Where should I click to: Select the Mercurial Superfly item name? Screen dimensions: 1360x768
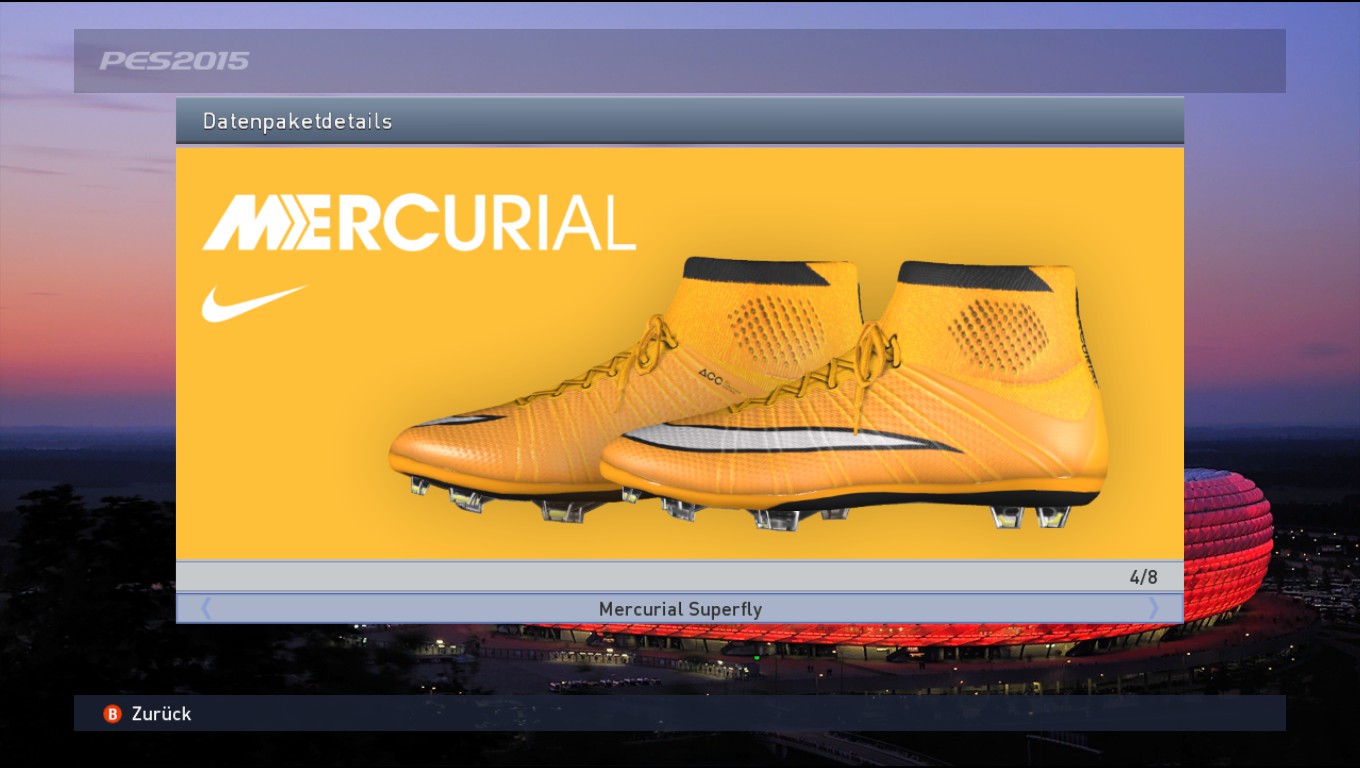point(680,609)
